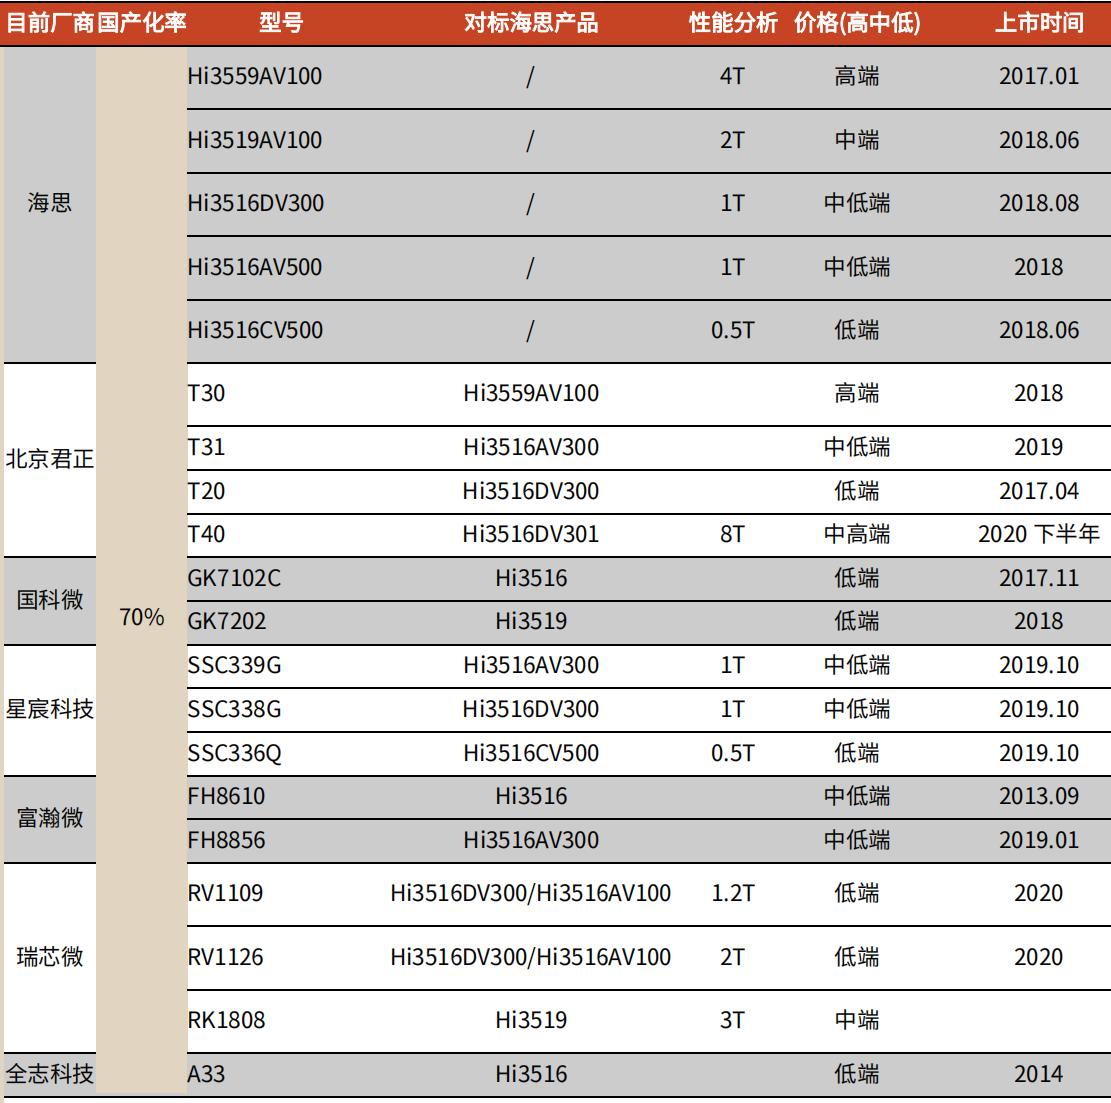Screen dimensions: 1111x1103
Task: Click the 1.2T performance value
Action: pos(733,893)
